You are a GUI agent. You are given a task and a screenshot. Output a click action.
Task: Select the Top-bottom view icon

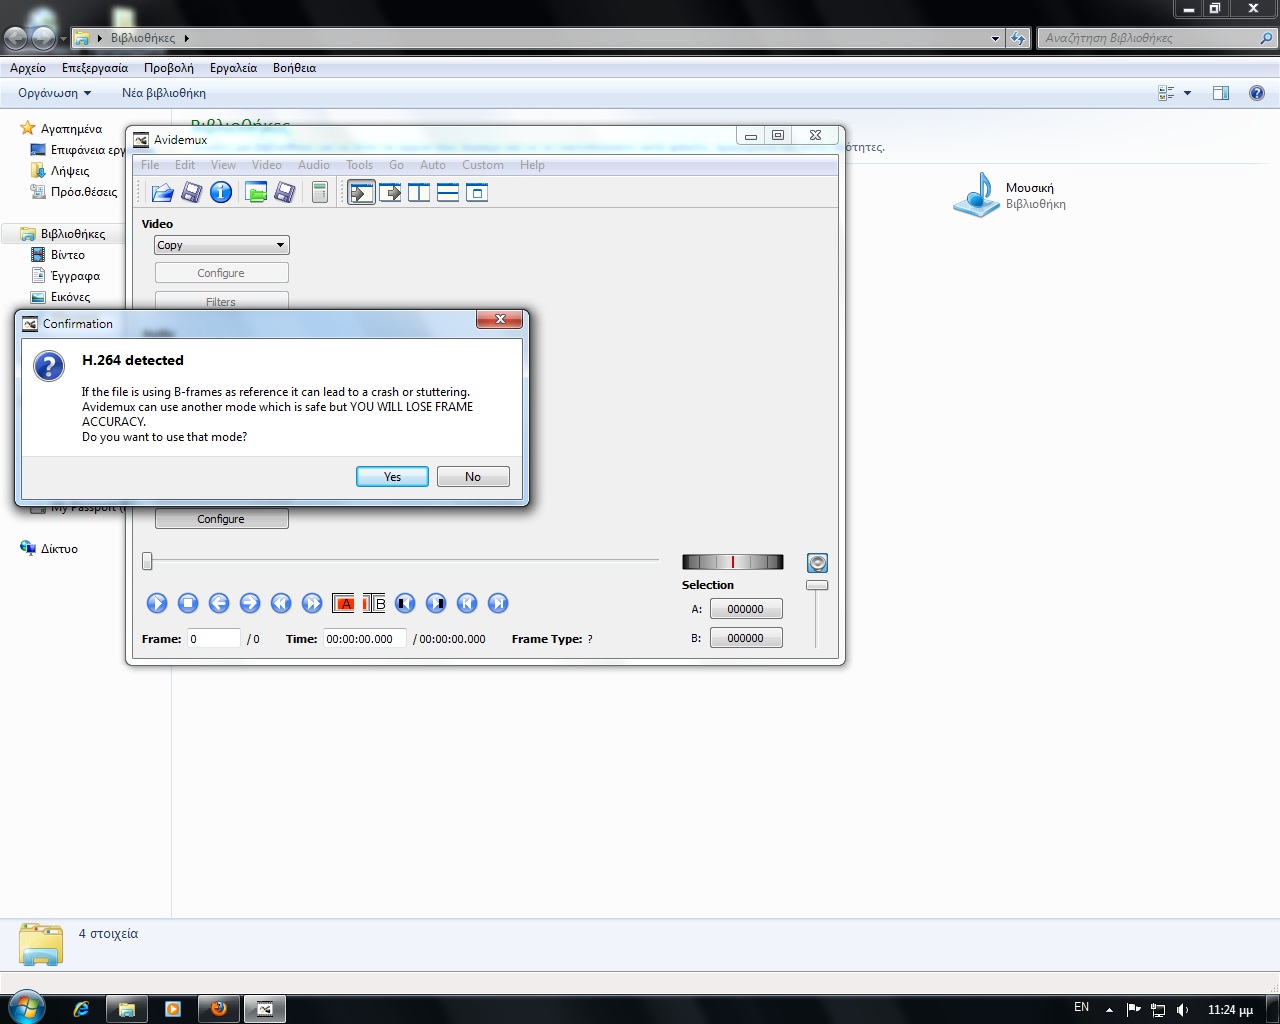[448, 192]
